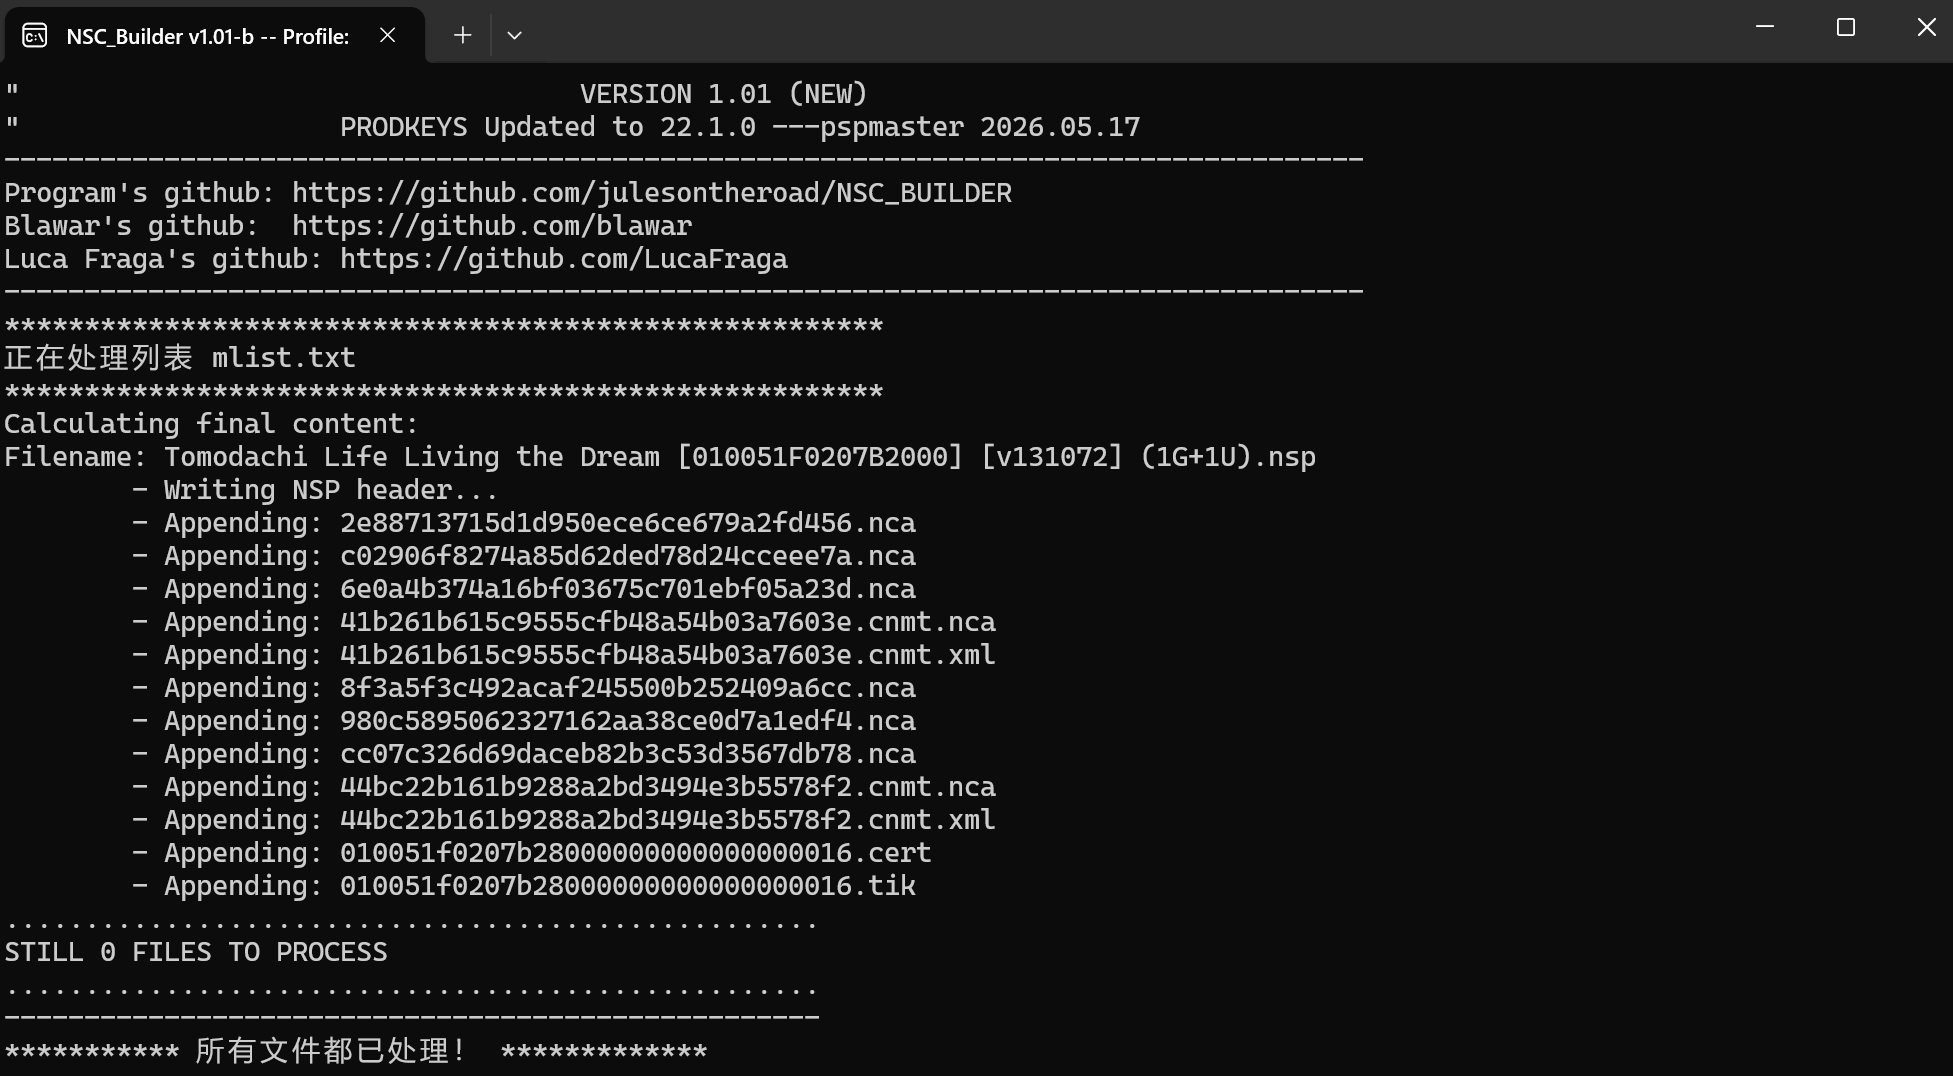The height and width of the screenshot is (1076, 1953).
Task: Open the julesontheroad NSC_BUILDER github link
Action: [652, 193]
